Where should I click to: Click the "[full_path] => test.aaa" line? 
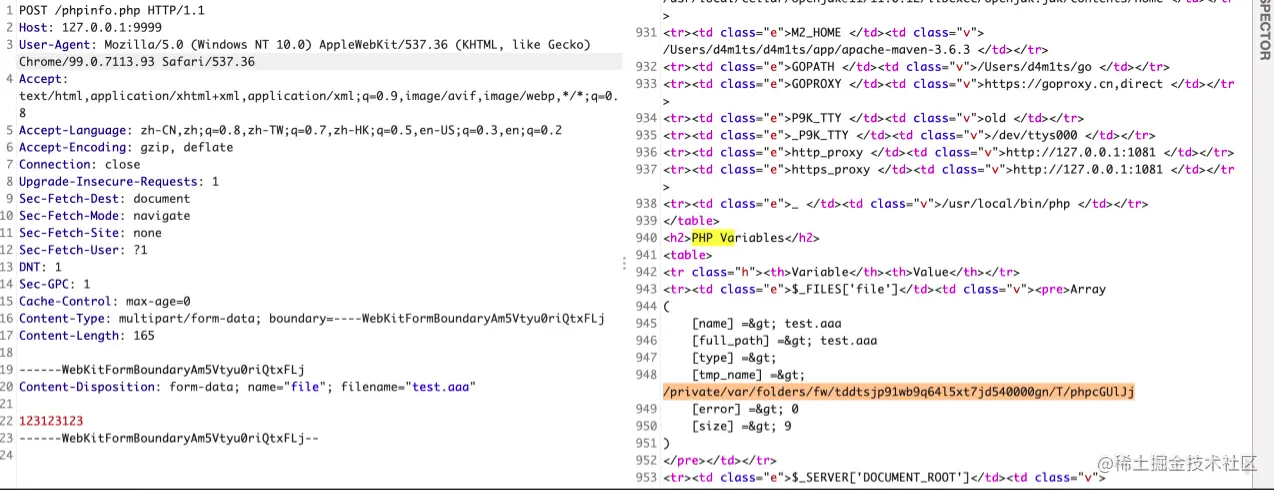pos(784,340)
